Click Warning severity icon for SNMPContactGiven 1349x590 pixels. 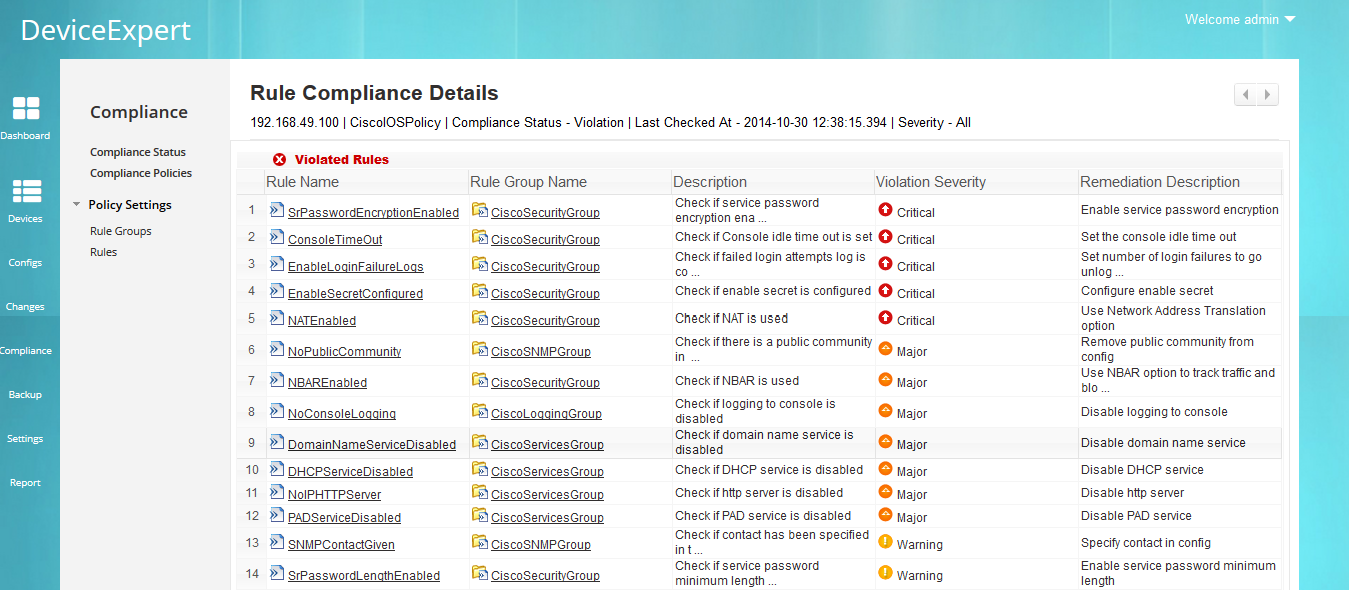(885, 542)
